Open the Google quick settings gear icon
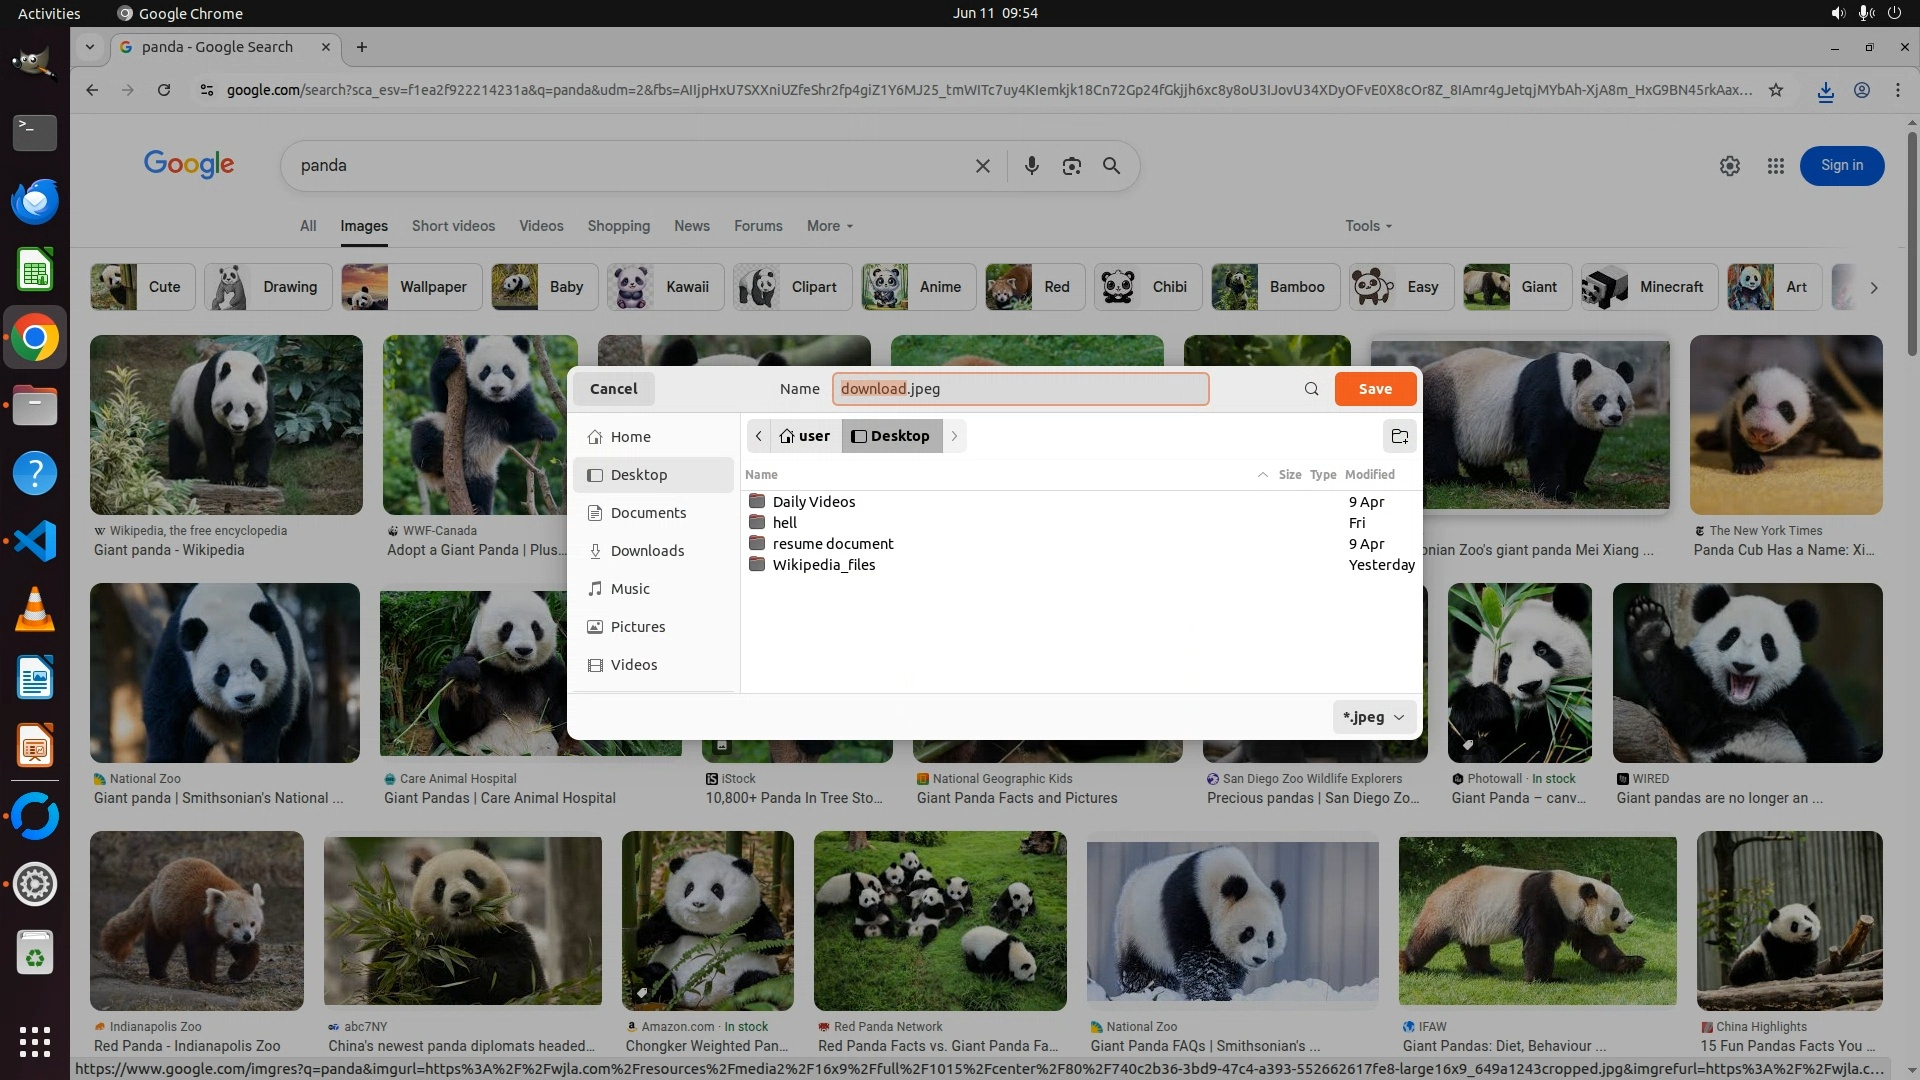Viewport: 1920px width, 1080px height. (x=1729, y=166)
